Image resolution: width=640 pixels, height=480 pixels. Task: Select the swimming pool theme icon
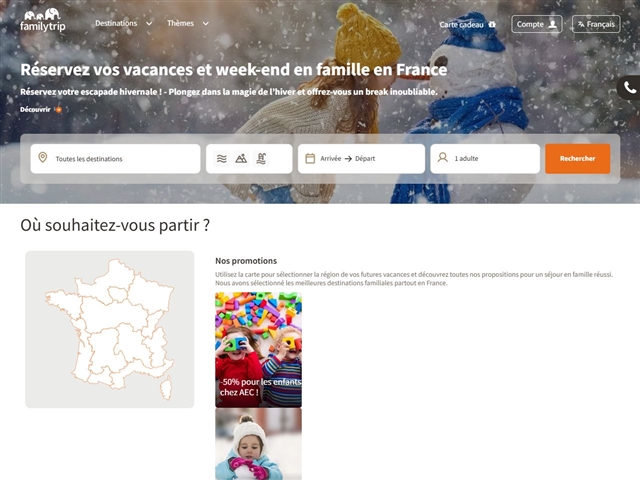(261, 158)
